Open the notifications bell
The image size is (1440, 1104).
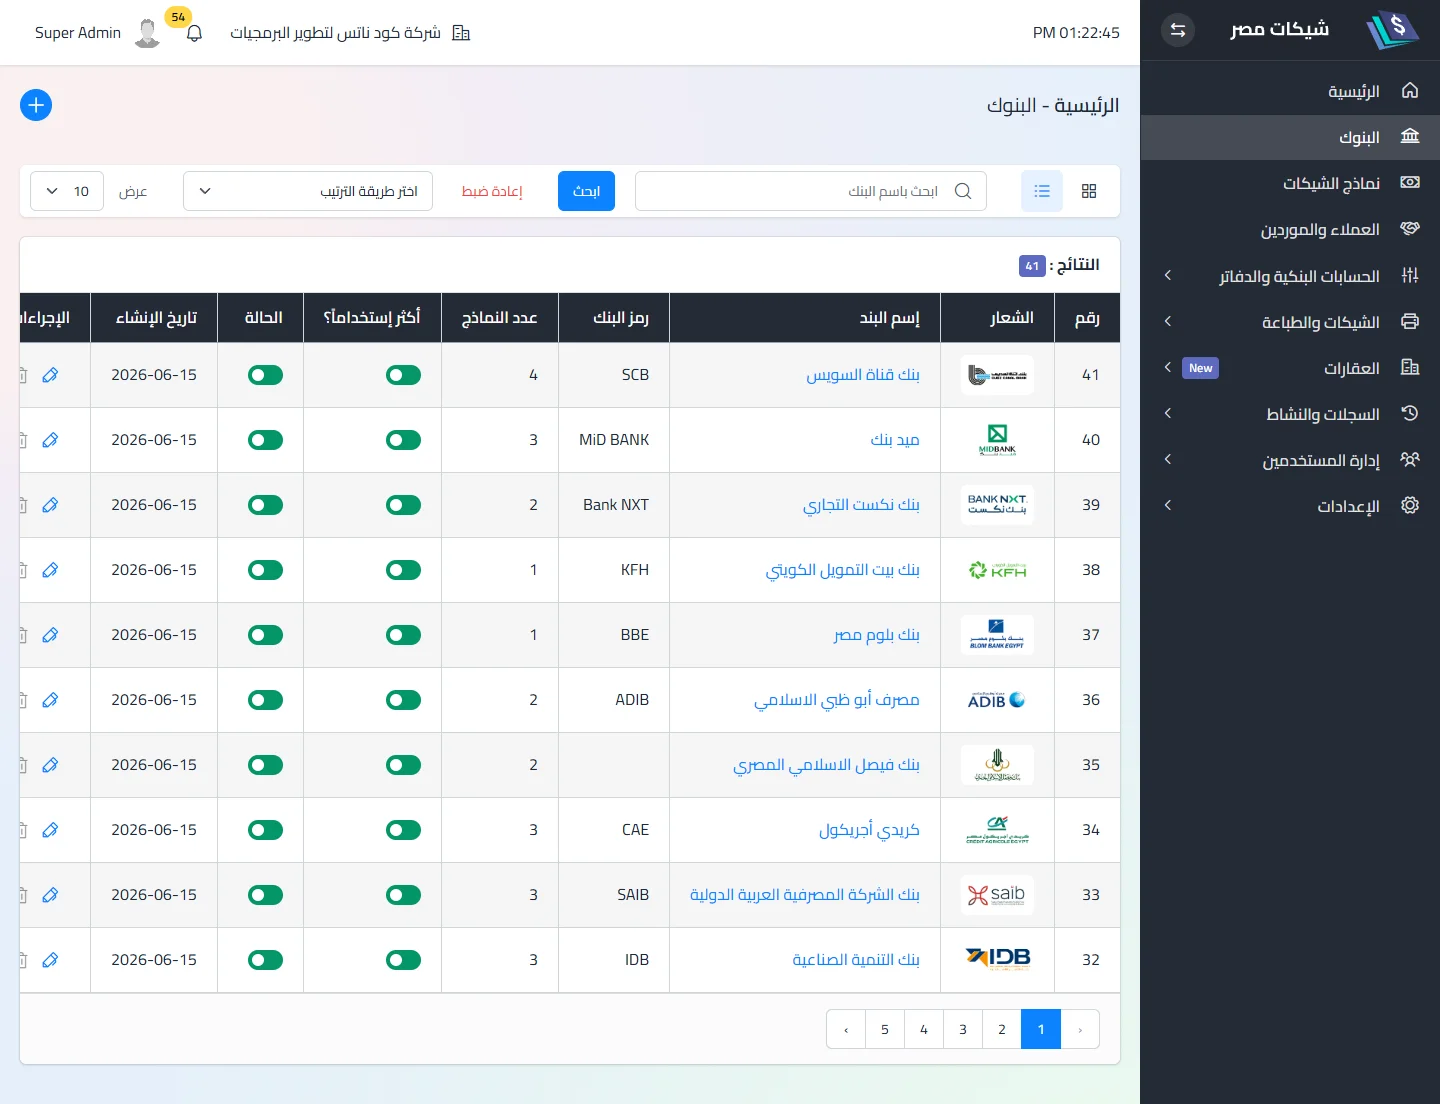coord(194,33)
